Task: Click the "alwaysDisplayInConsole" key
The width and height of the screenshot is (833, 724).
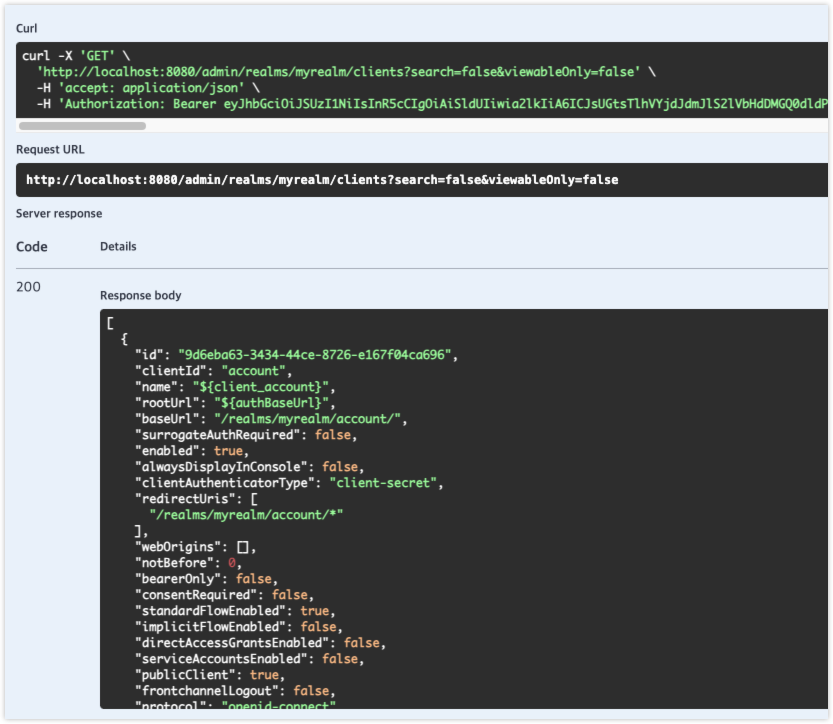Action: [222, 466]
